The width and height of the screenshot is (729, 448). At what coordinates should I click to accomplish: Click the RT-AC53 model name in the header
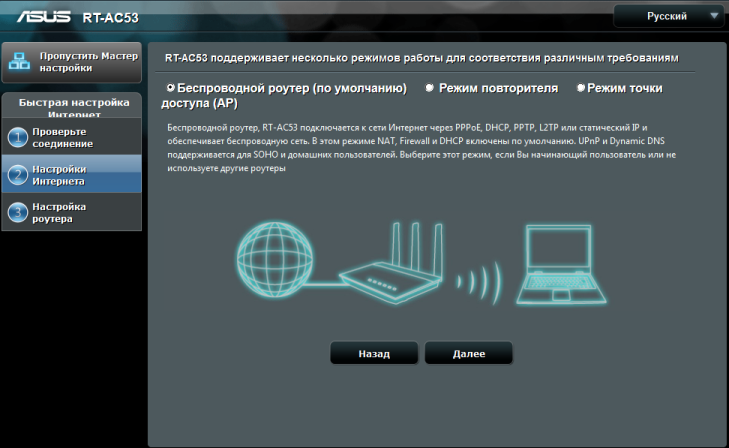[x=111, y=18]
